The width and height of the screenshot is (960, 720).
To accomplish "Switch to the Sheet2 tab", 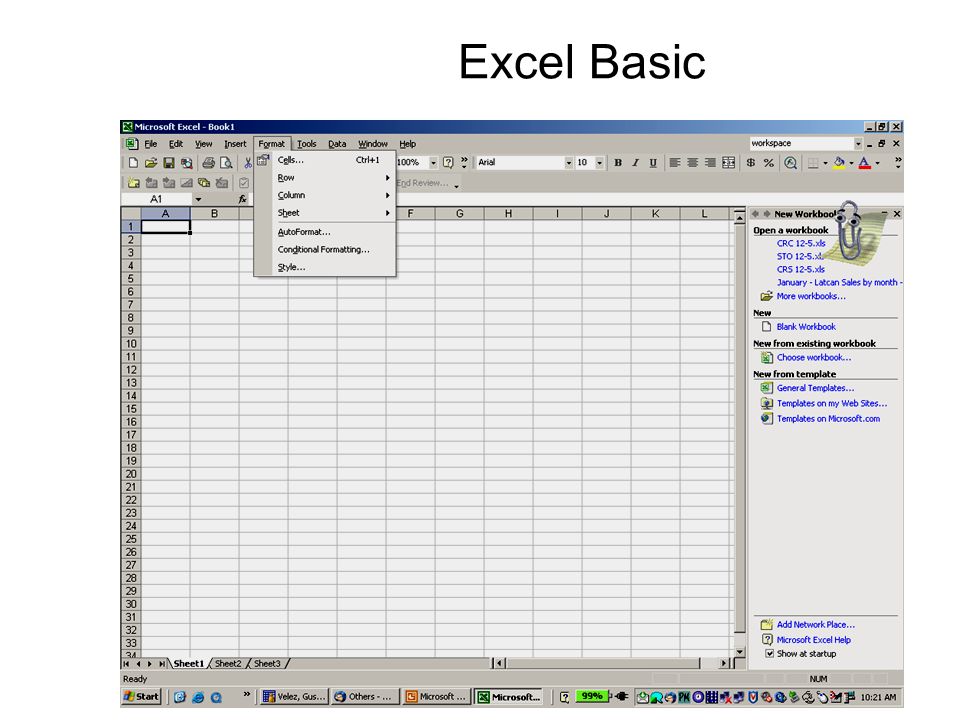I will 228,664.
